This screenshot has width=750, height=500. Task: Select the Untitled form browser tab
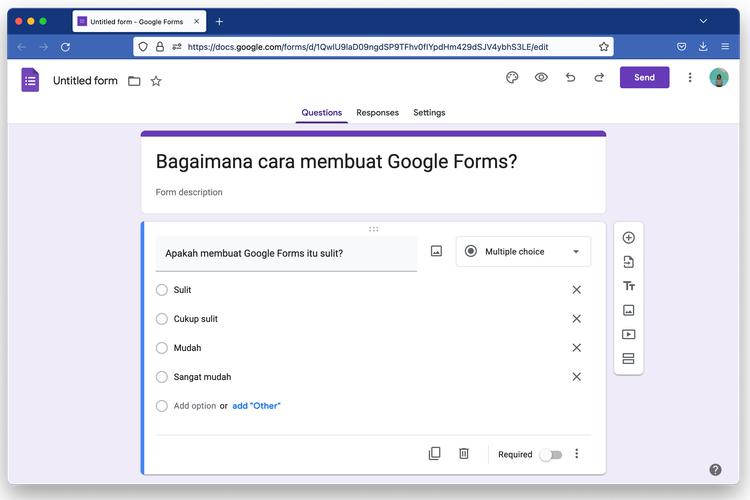139,22
